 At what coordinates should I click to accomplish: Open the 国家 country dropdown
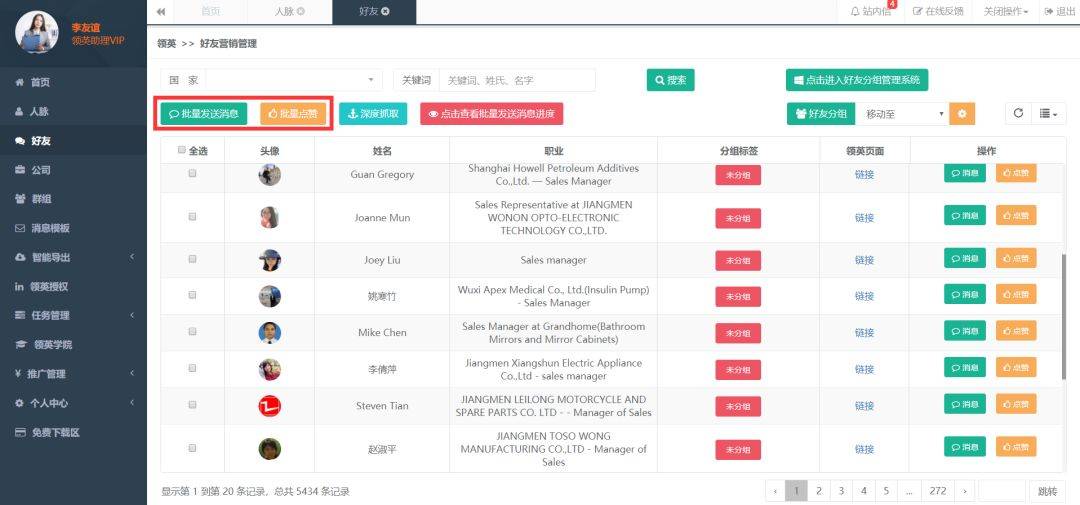(x=294, y=80)
